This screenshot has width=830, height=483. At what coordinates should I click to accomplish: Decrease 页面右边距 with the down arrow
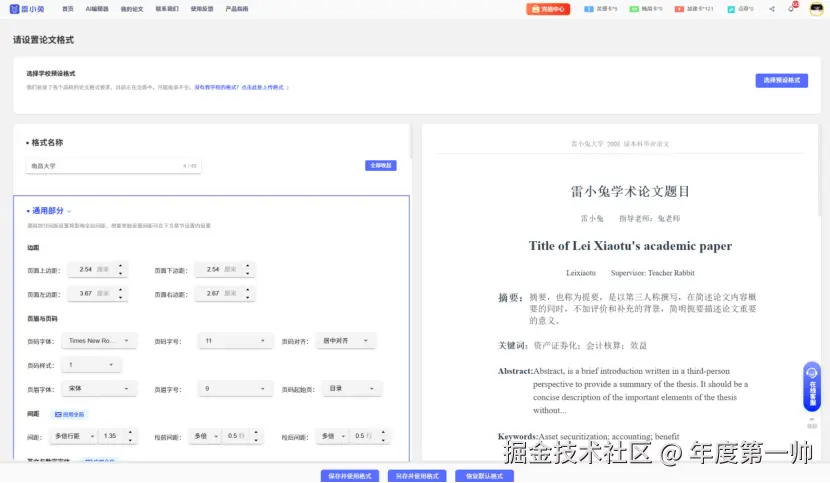click(x=248, y=297)
